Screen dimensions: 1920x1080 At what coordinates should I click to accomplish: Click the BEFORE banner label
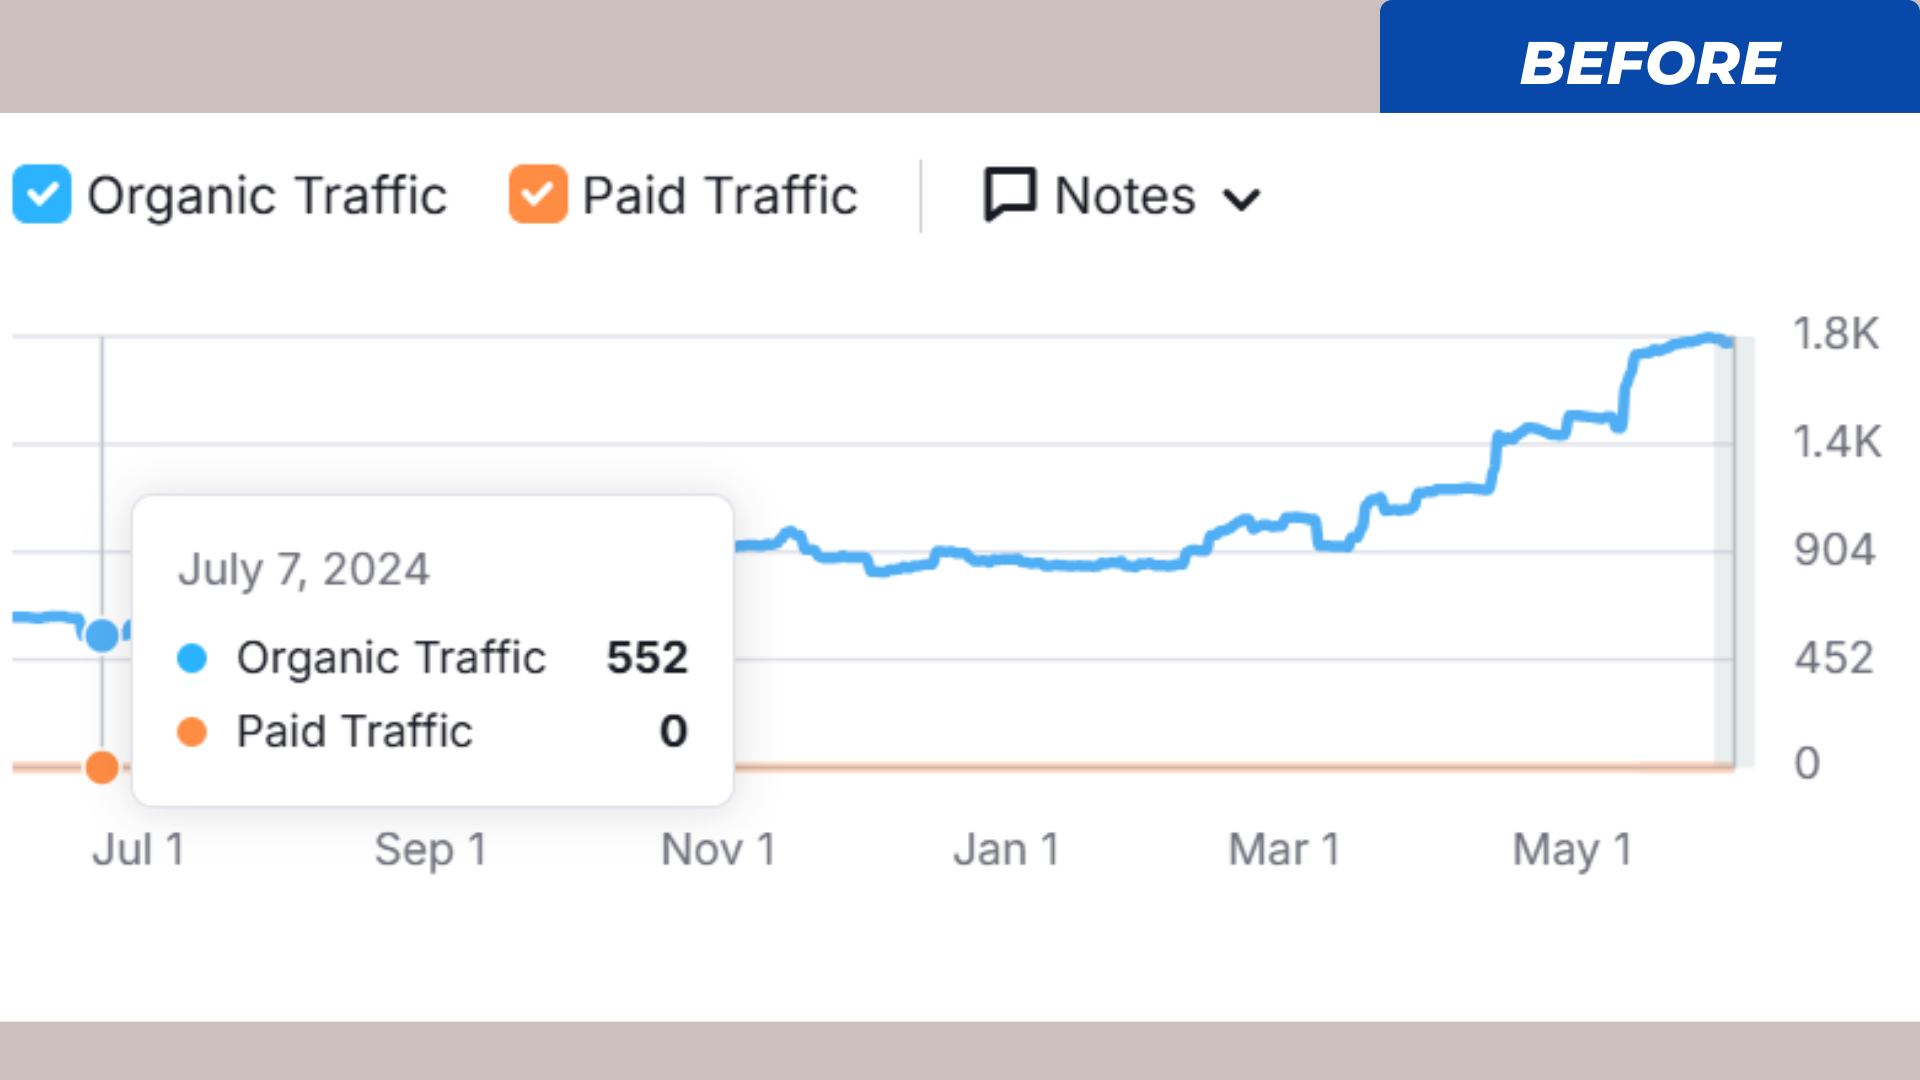(1650, 63)
